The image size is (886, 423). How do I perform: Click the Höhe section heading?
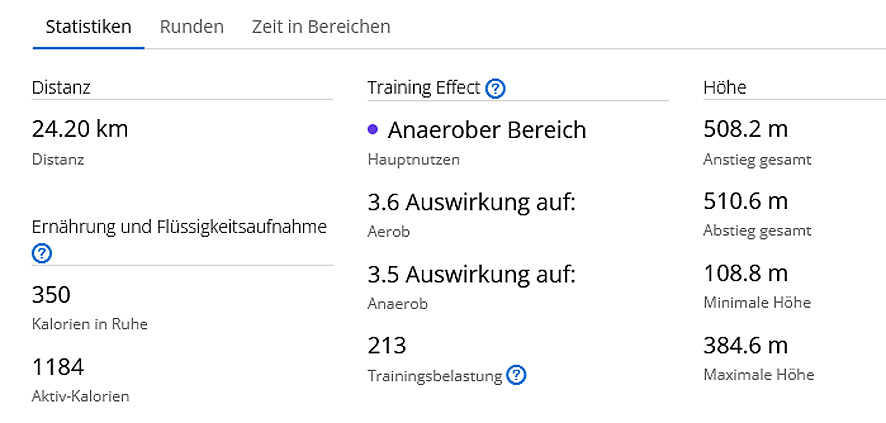[x=724, y=88]
